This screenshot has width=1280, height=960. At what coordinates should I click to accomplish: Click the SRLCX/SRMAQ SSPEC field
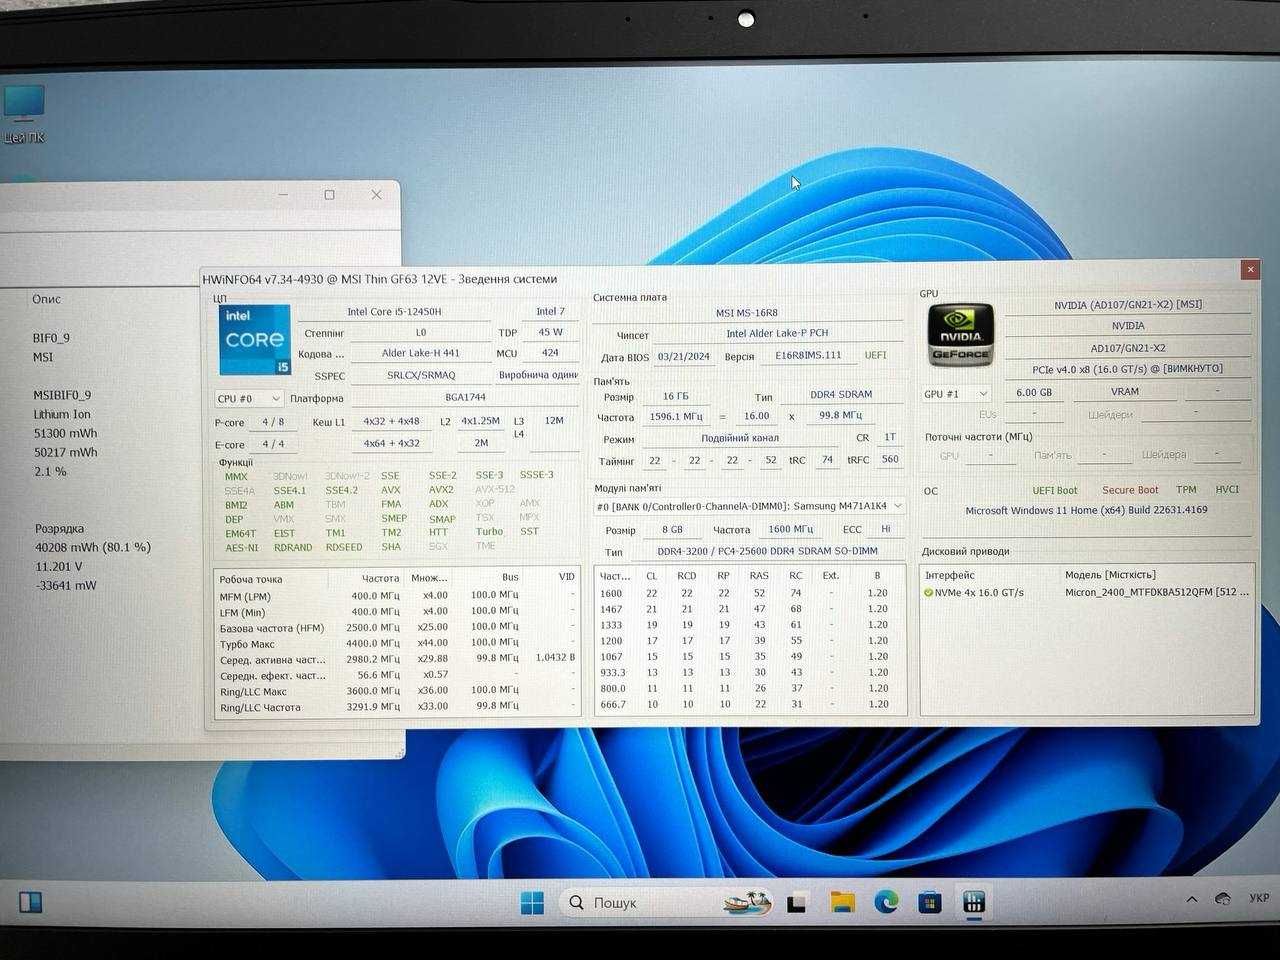[421, 375]
